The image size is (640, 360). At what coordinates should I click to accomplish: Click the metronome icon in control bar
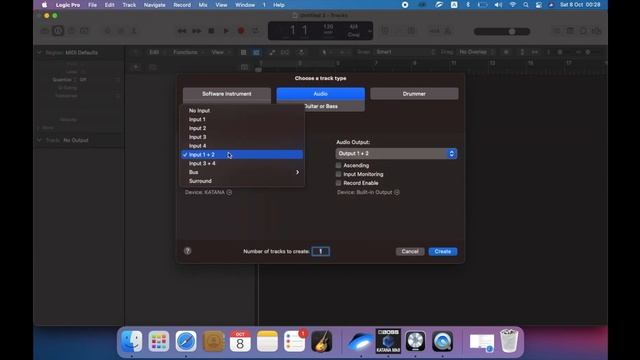pos(448,31)
